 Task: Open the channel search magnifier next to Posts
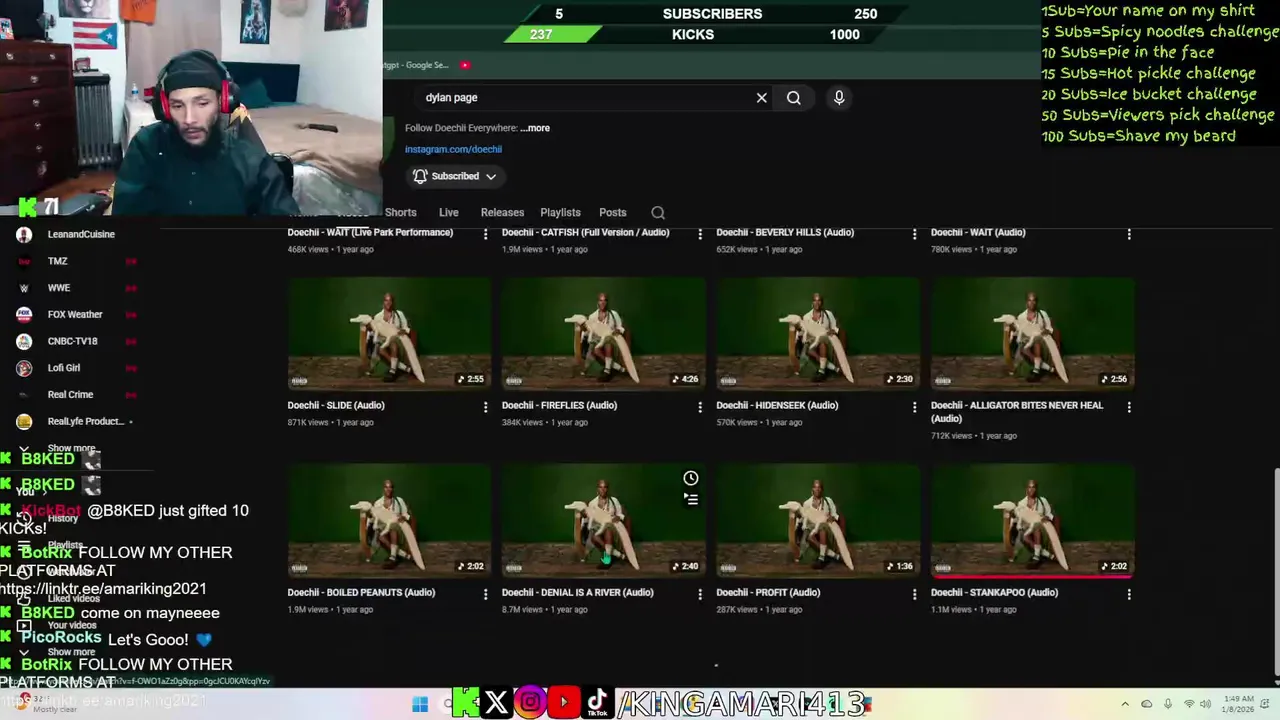pyautogui.click(x=658, y=212)
